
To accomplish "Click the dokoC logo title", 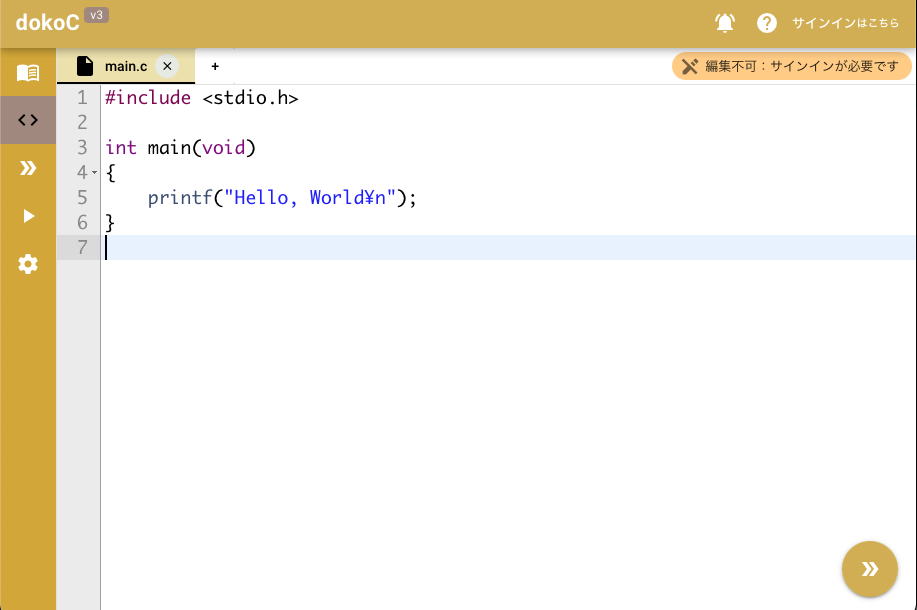I will click(x=47, y=23).
